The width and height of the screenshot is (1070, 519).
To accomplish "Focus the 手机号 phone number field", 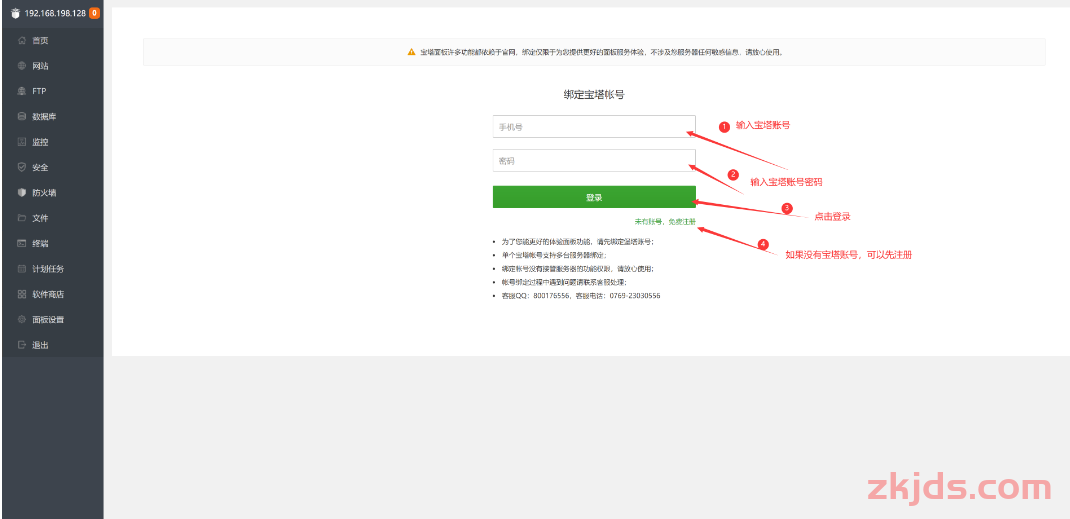I will tap(594, 127).
